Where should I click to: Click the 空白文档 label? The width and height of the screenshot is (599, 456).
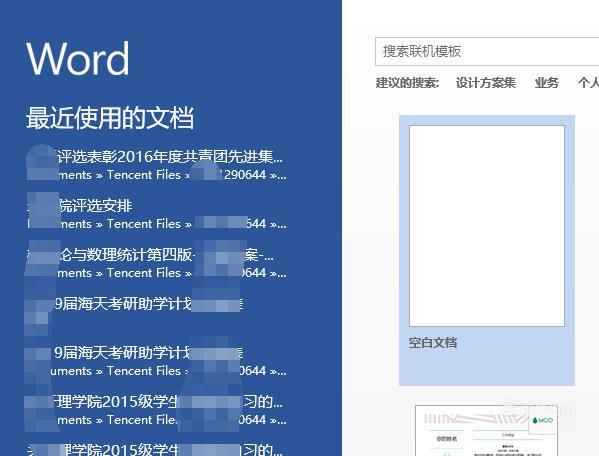click(x=433, y=343)
